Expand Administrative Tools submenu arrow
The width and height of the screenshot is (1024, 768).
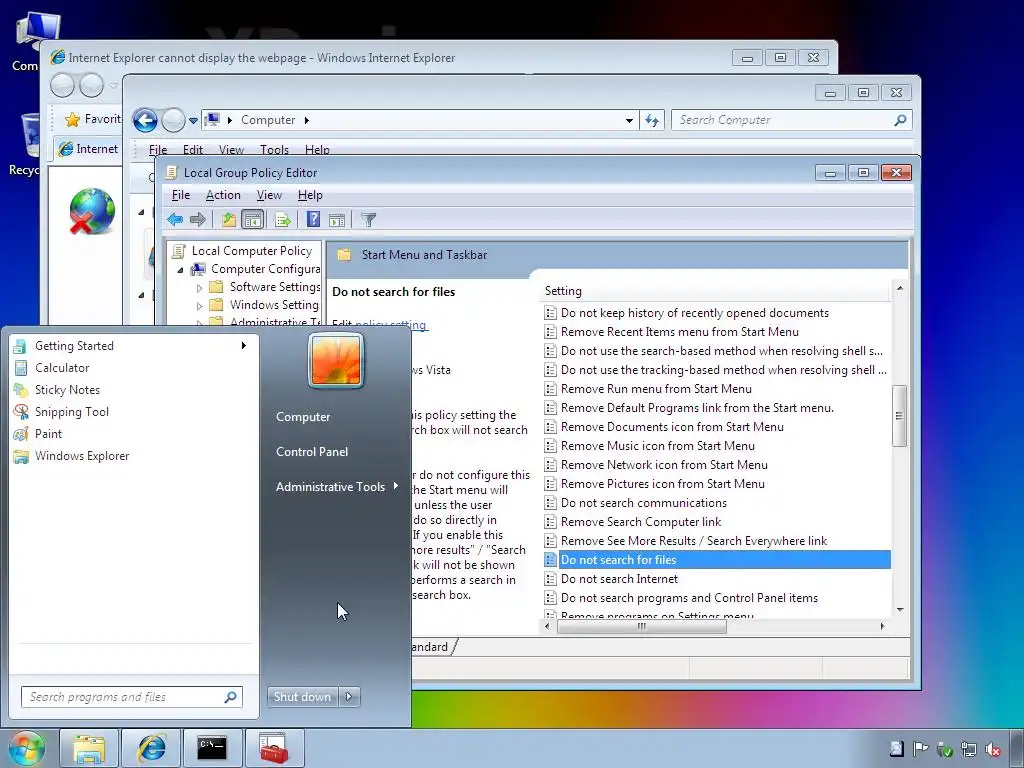tap(396, 486)
